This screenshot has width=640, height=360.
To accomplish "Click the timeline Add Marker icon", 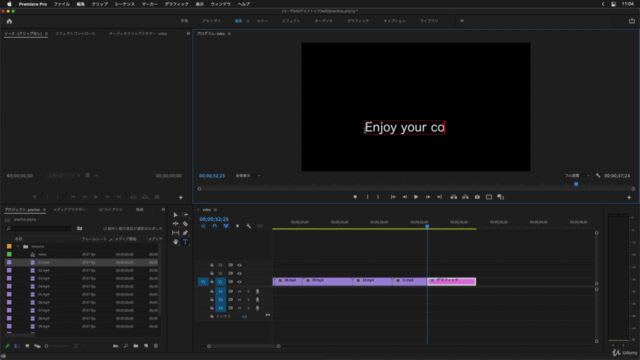I will [x=237, y=226].
